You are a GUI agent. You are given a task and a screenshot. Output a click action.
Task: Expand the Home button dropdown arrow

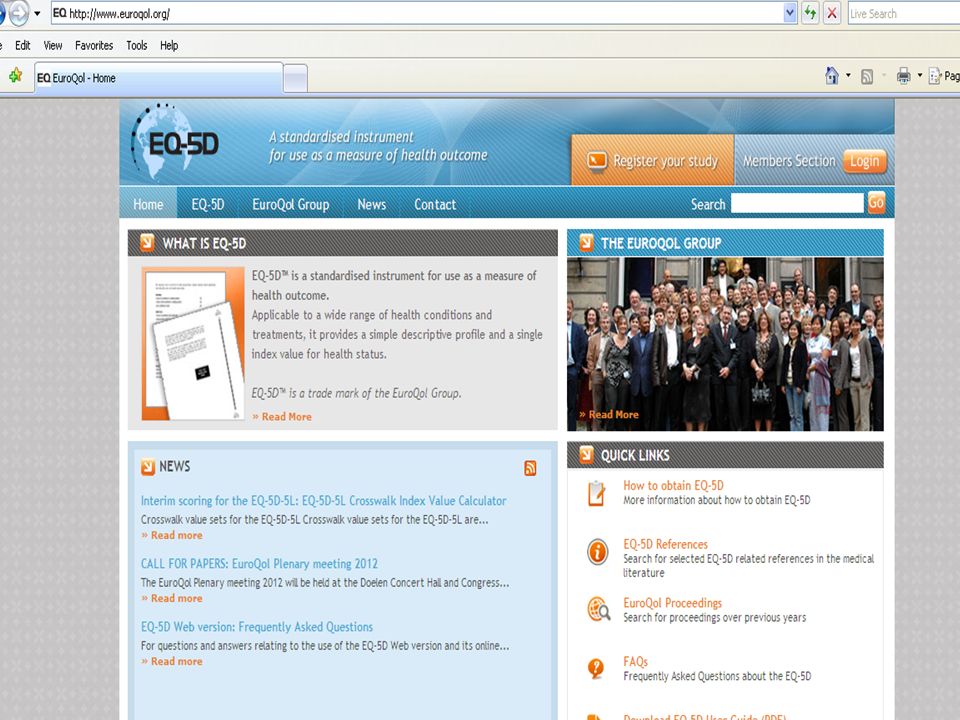[848, 76]
